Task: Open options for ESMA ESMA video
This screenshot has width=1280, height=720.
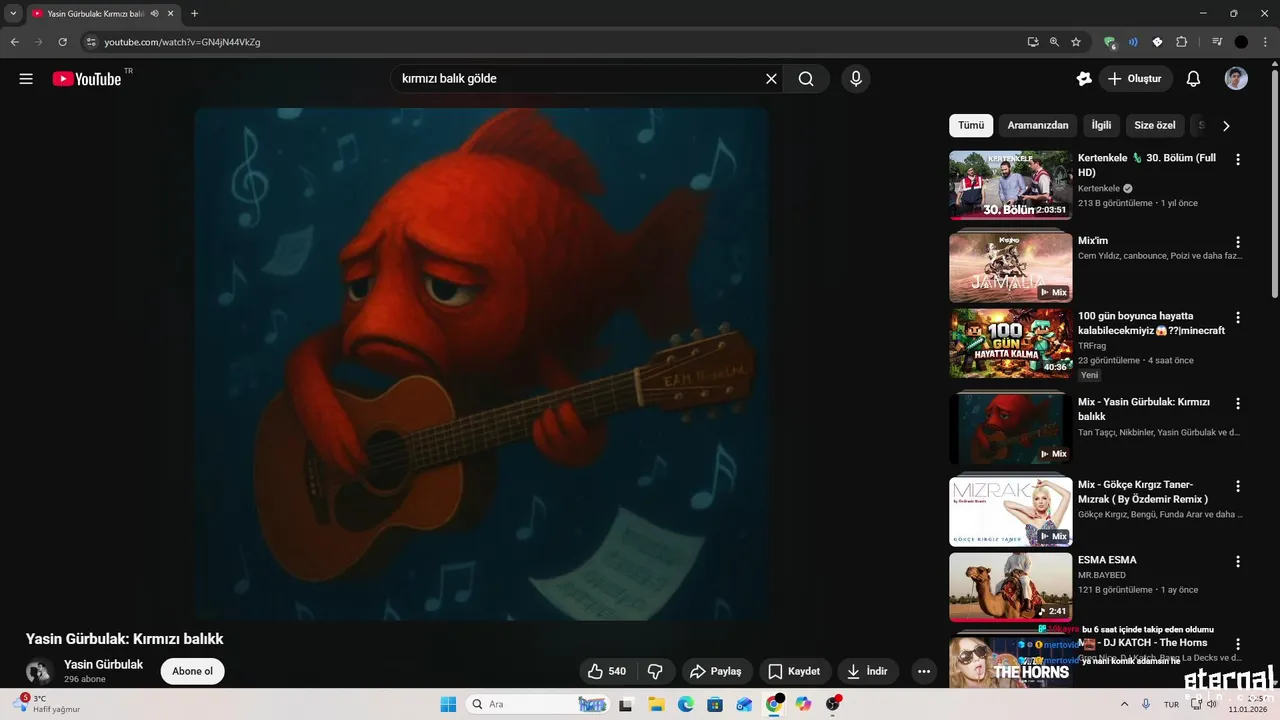Action: pyautogui.click(x=1238, y=561)
